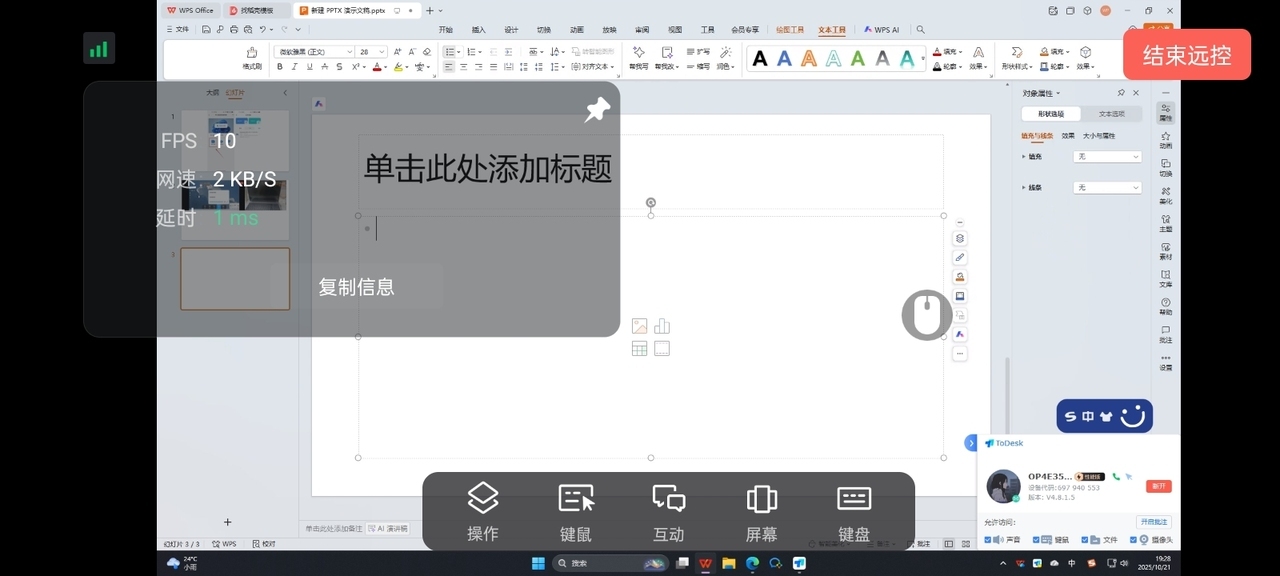Switch to the 文本选项 properties tab
1280x576 pixels.
point(1112,114)
